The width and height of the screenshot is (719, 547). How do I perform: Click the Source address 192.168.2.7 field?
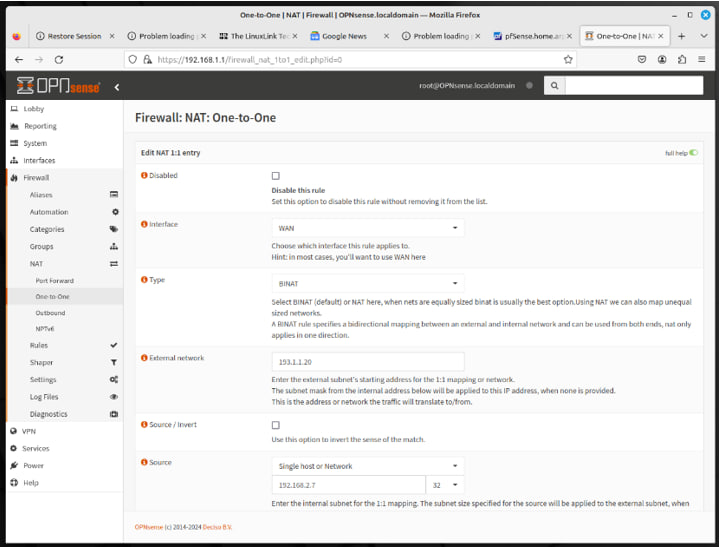348,485
